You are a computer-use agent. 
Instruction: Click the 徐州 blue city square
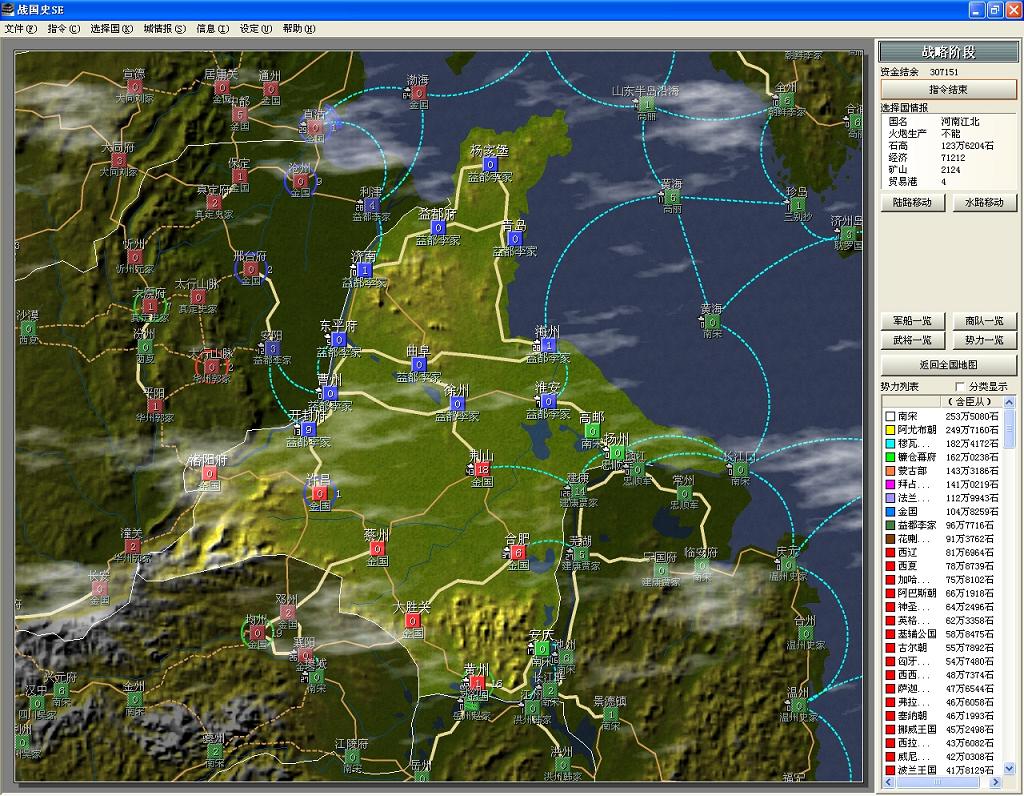[x=457, y=403]
